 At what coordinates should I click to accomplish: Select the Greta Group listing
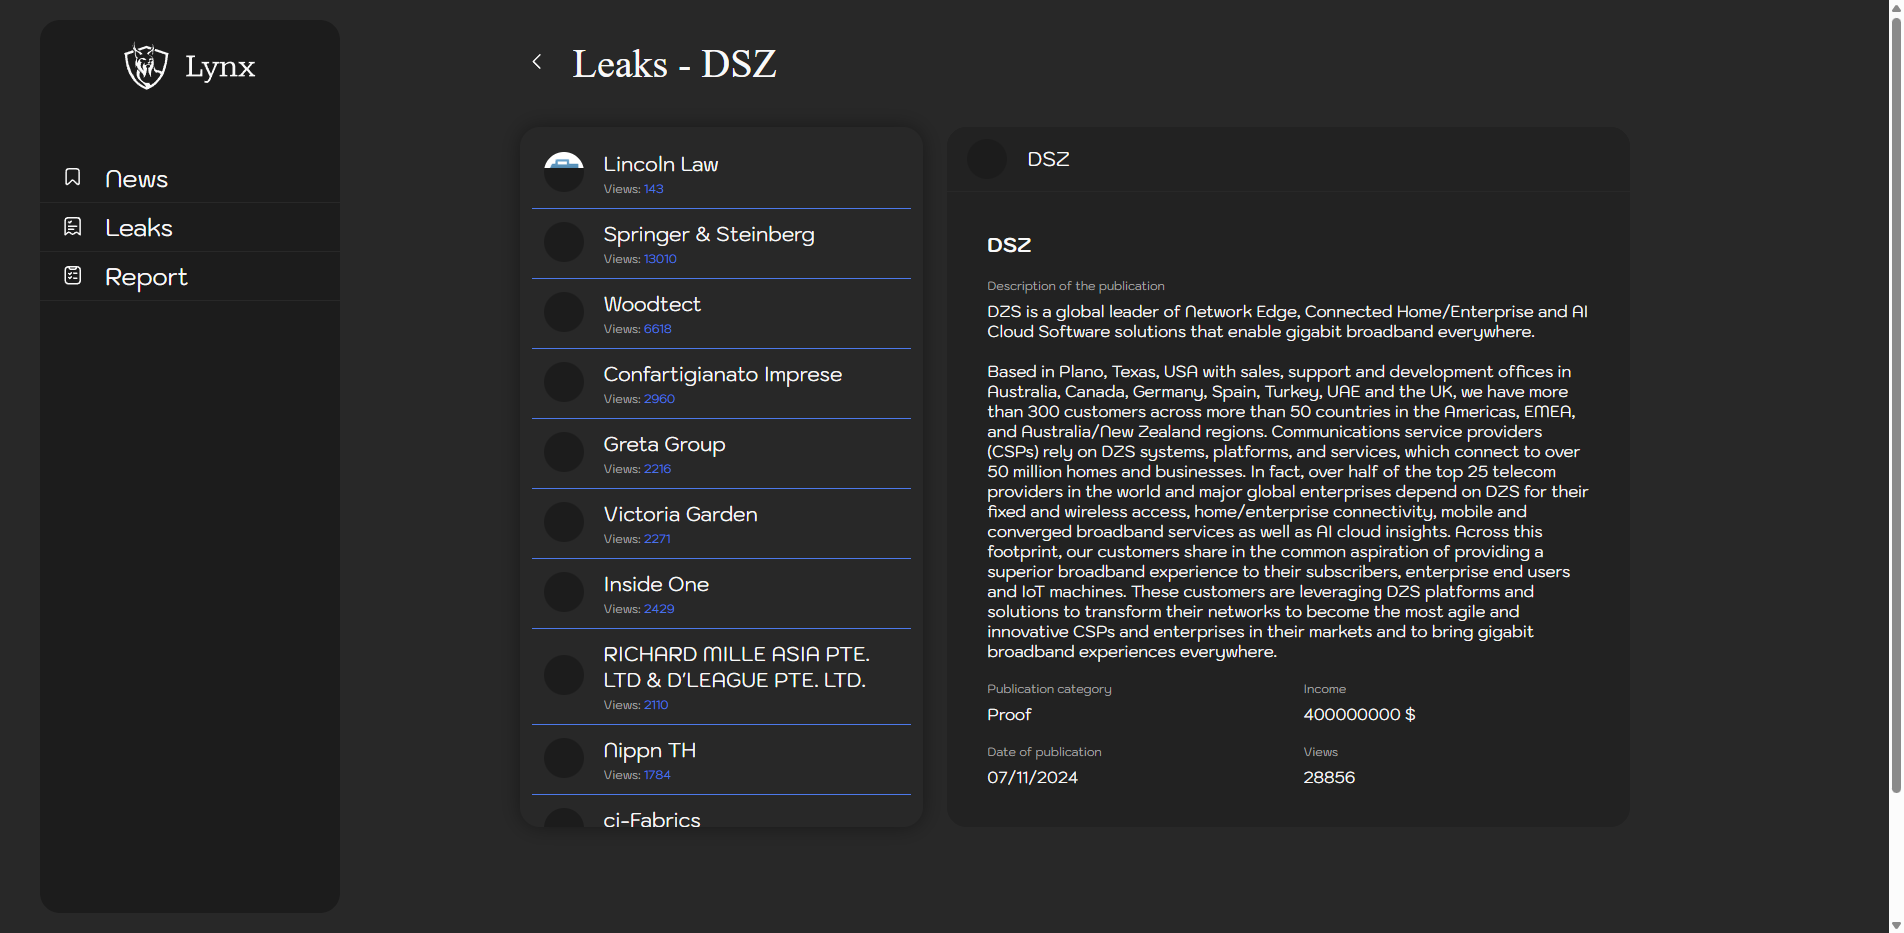point(664,444)
